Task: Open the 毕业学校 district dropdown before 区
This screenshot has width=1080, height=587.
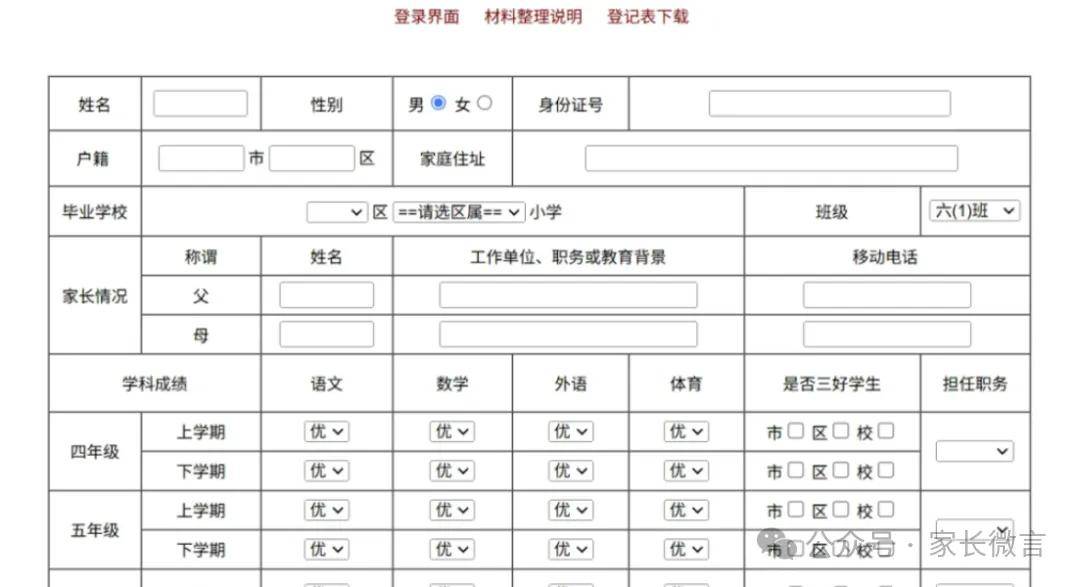Action: pos(337,212)
